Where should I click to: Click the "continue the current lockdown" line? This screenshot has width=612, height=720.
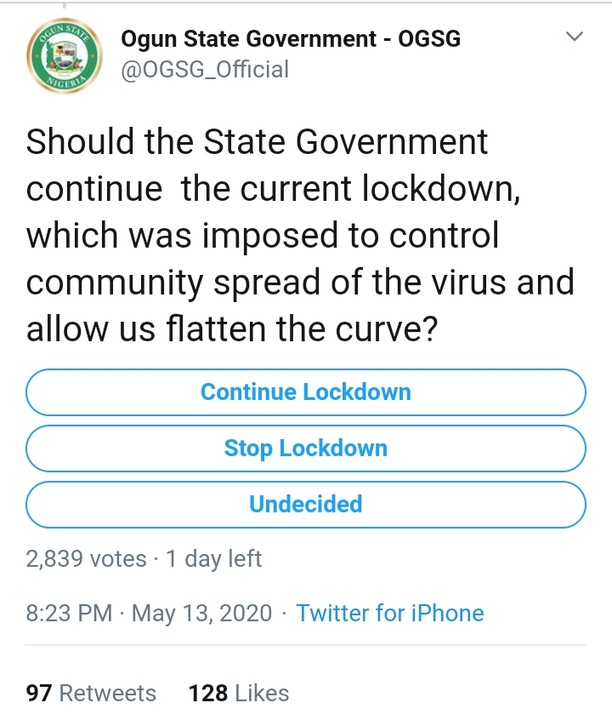pos(272,189)
